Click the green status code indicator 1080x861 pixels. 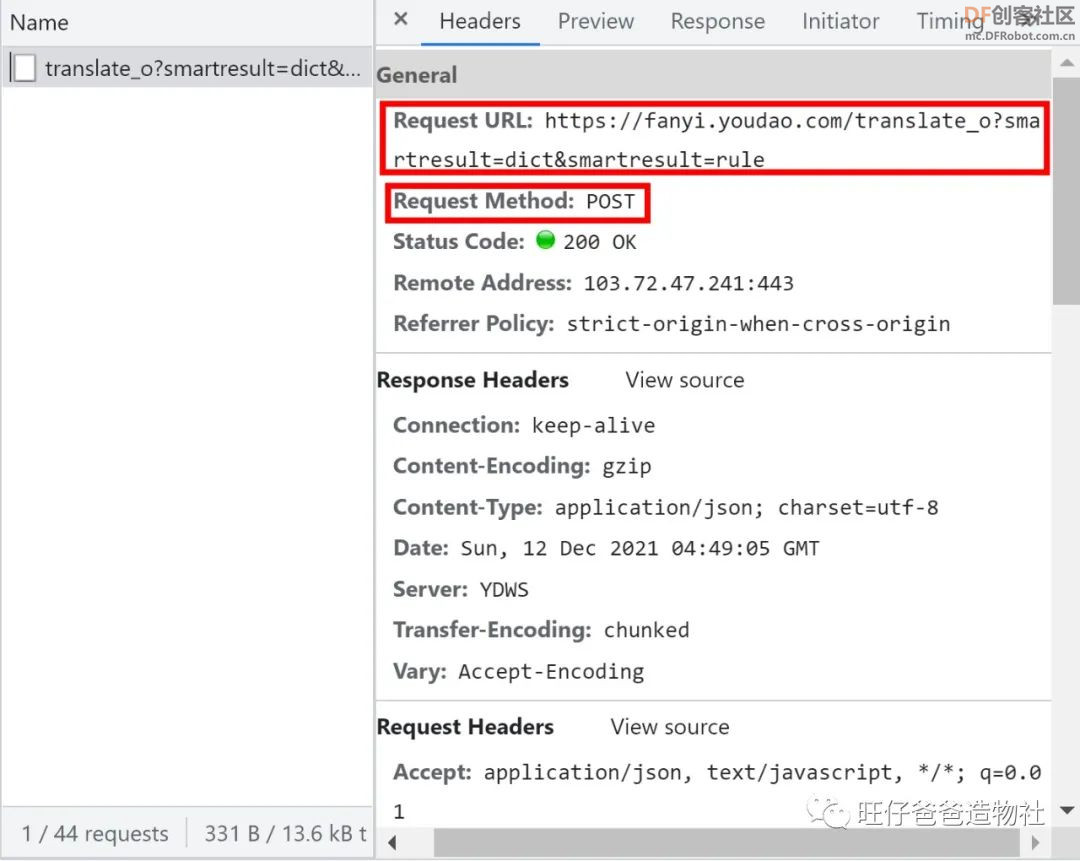pyautogui.click(x=545, y=240)
